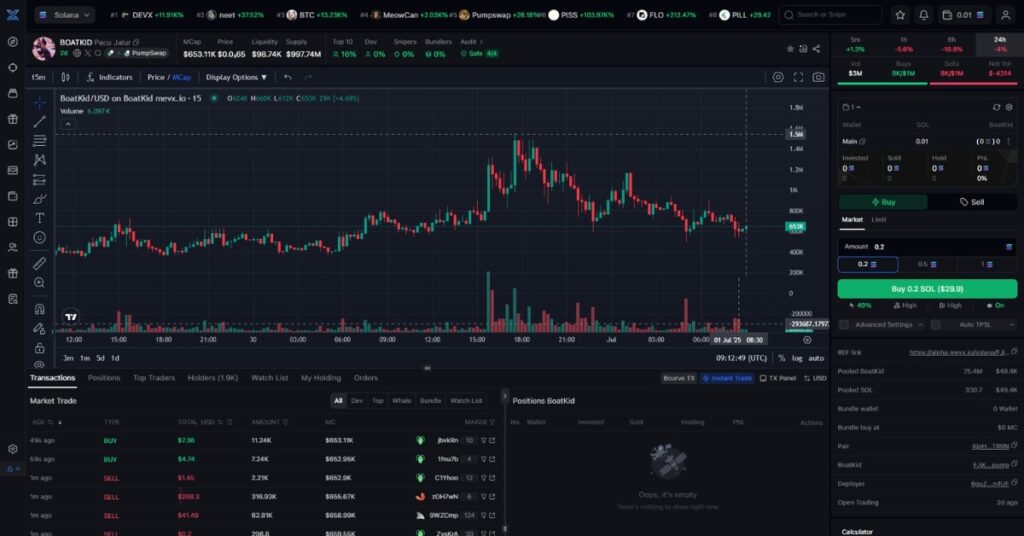Switch to the Sell tab
Image resolution: width=1024 pixels, height=536 pixels.
pyautogui.click(x=972, y=202)
